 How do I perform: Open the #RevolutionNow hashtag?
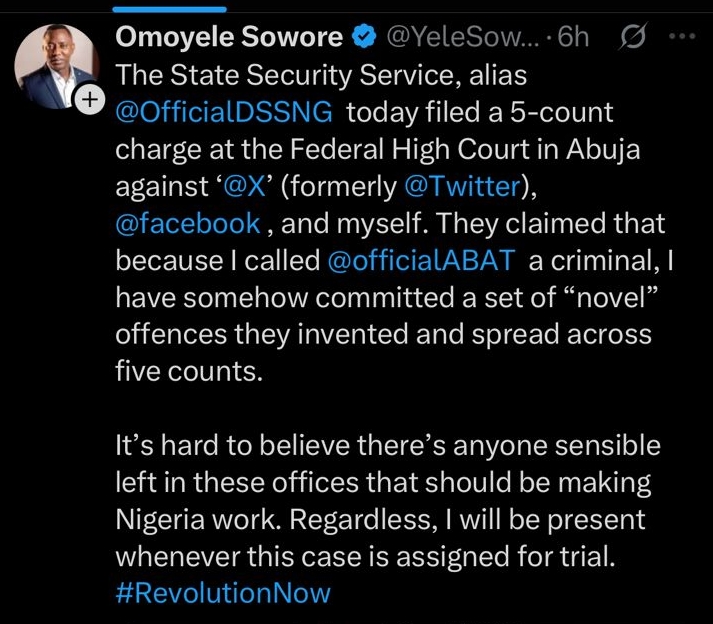tap(222, 592)
